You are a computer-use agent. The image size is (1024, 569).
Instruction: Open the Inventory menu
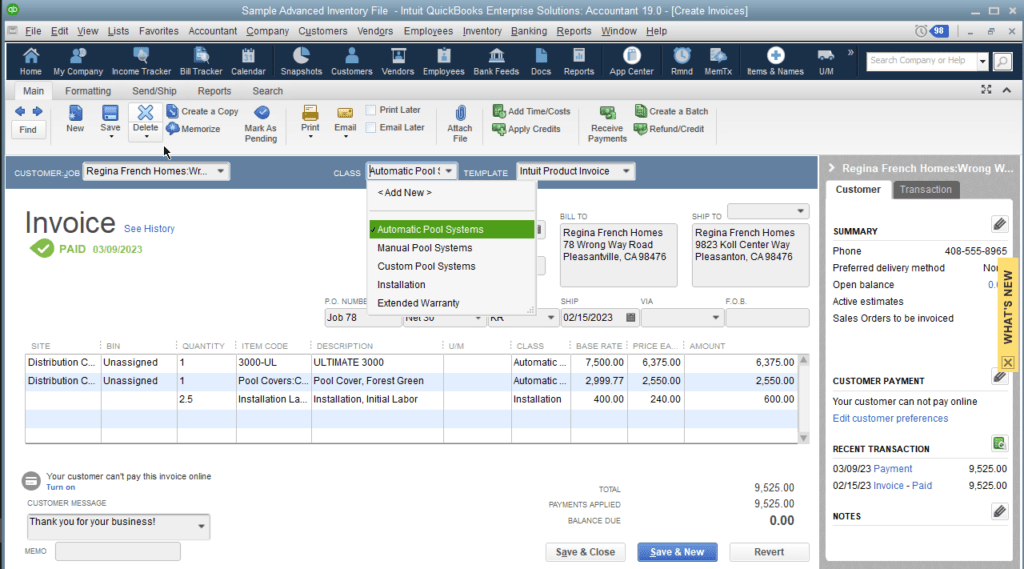(482, 31)
